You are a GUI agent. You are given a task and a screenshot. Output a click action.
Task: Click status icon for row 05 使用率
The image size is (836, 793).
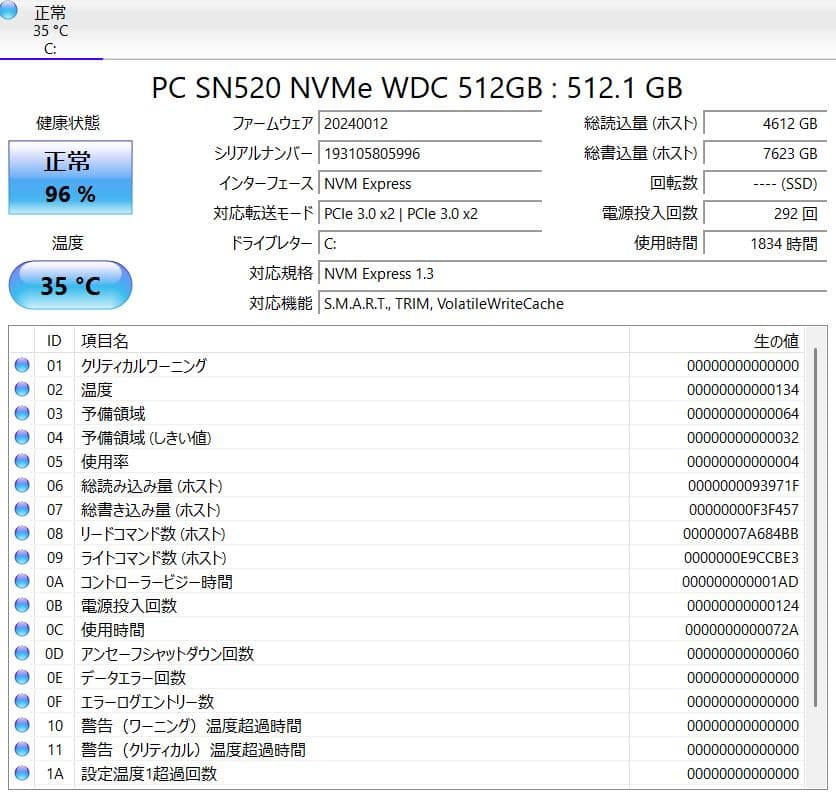pos(22,461)
